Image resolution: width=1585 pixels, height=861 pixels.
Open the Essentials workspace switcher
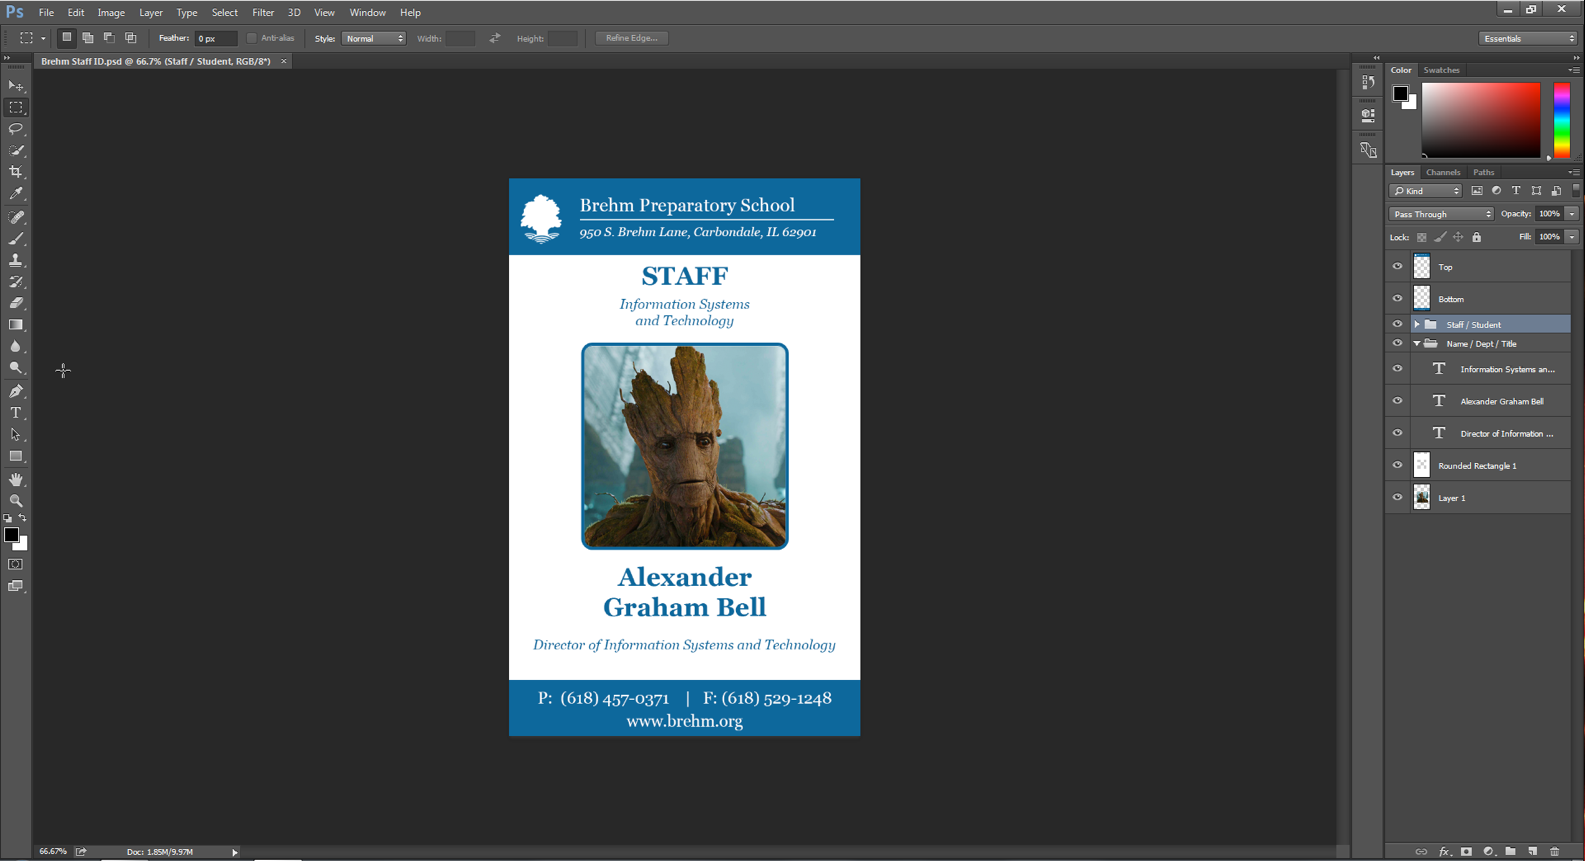click(x=1528, y=38)
